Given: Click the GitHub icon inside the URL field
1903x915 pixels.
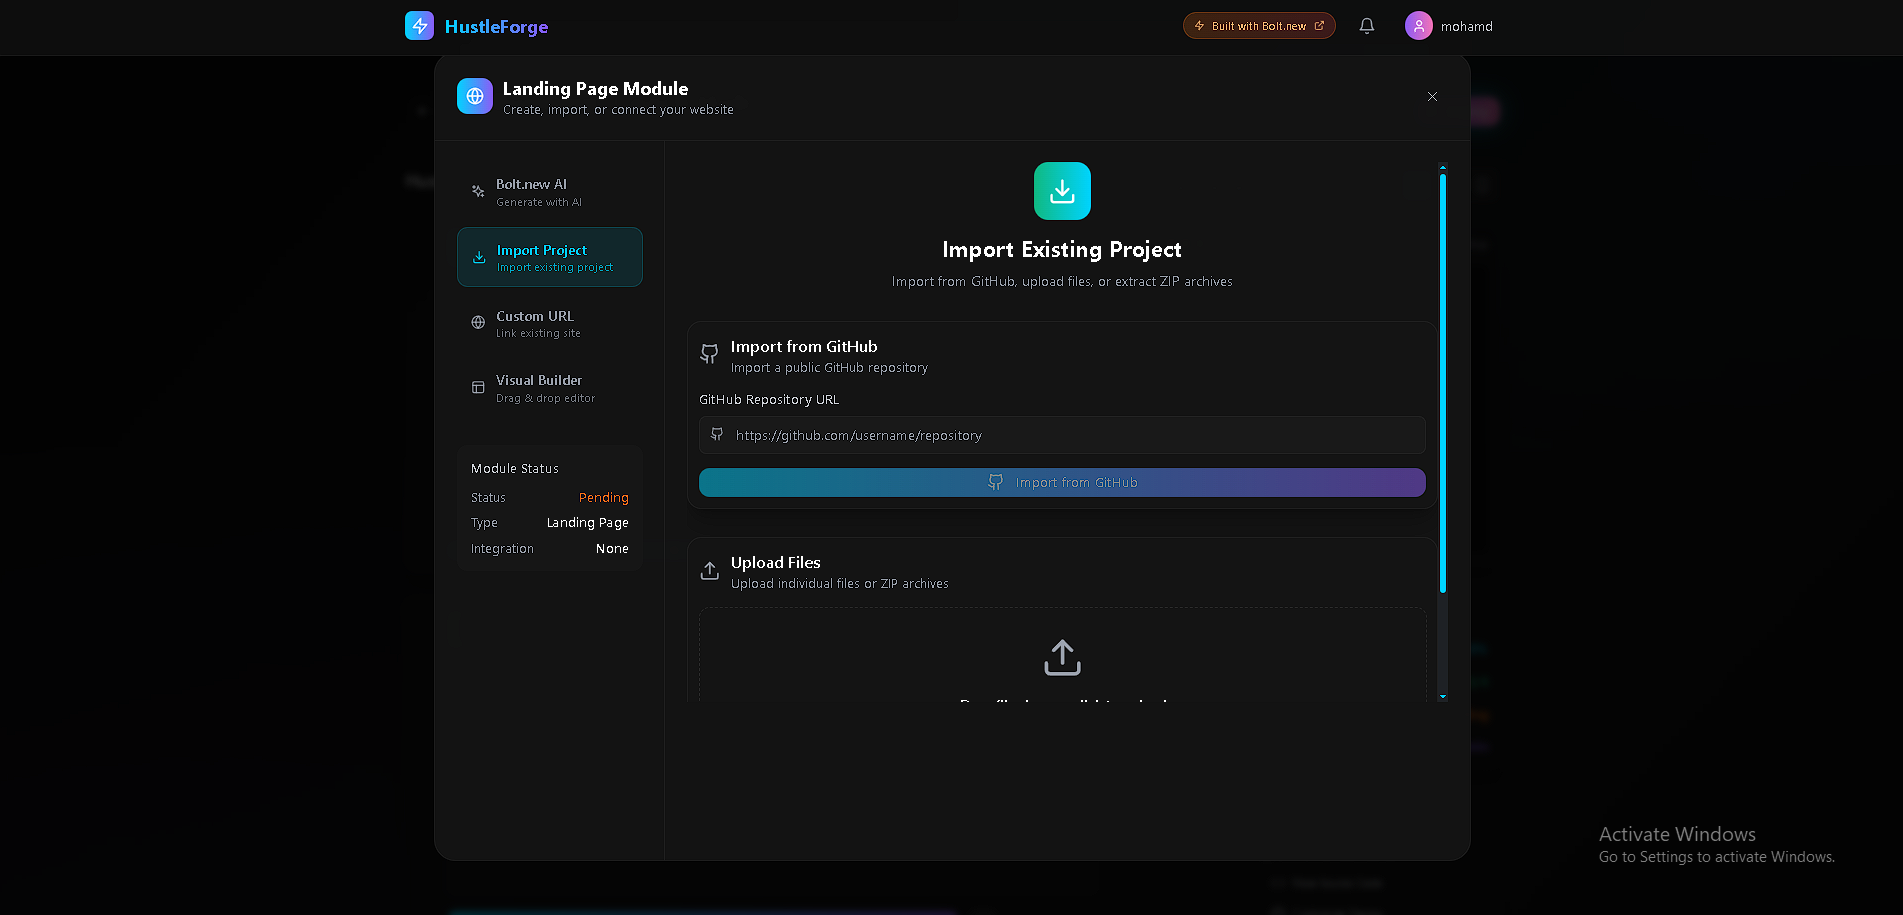Looking at the screenshot, I should pyautogui.click(x=717, y=434).
